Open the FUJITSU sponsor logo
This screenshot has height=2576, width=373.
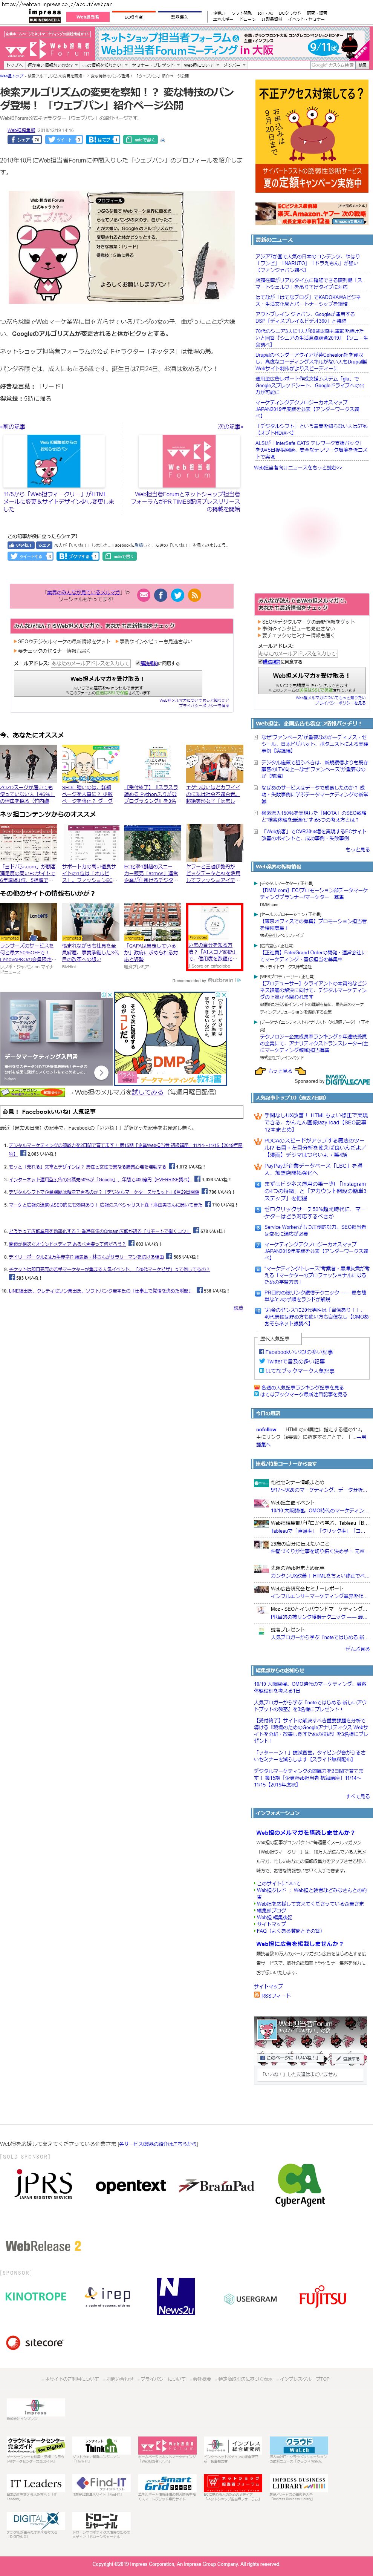[322, 2296]
